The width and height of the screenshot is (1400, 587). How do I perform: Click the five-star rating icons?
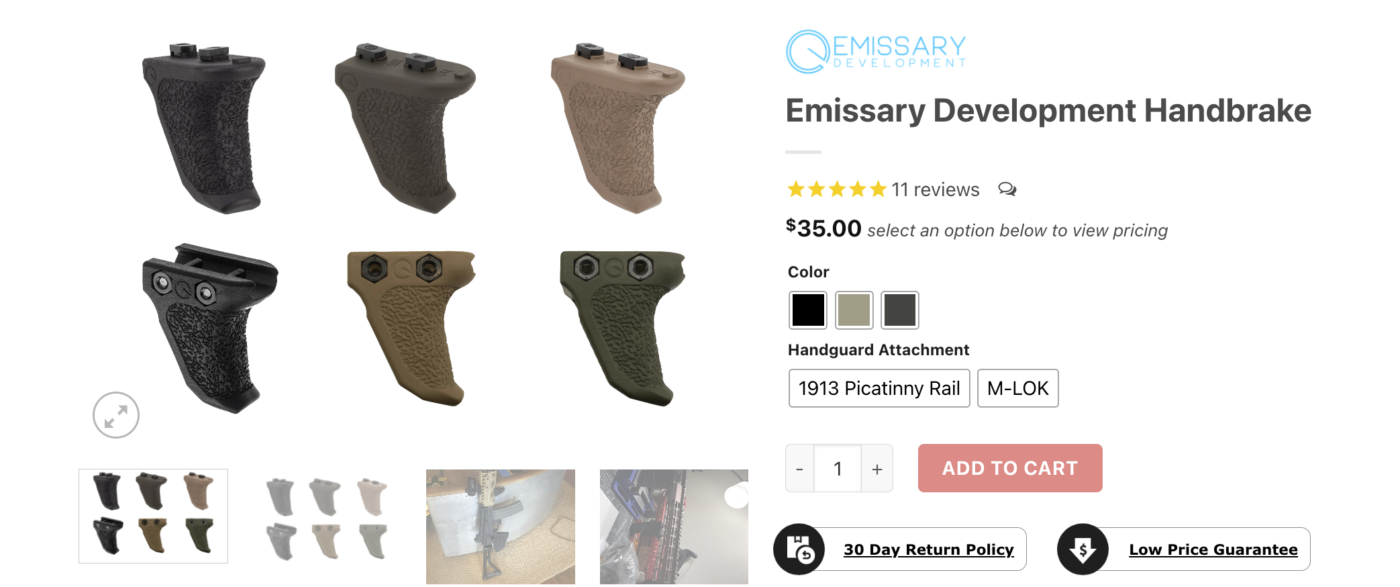point(837,189)
